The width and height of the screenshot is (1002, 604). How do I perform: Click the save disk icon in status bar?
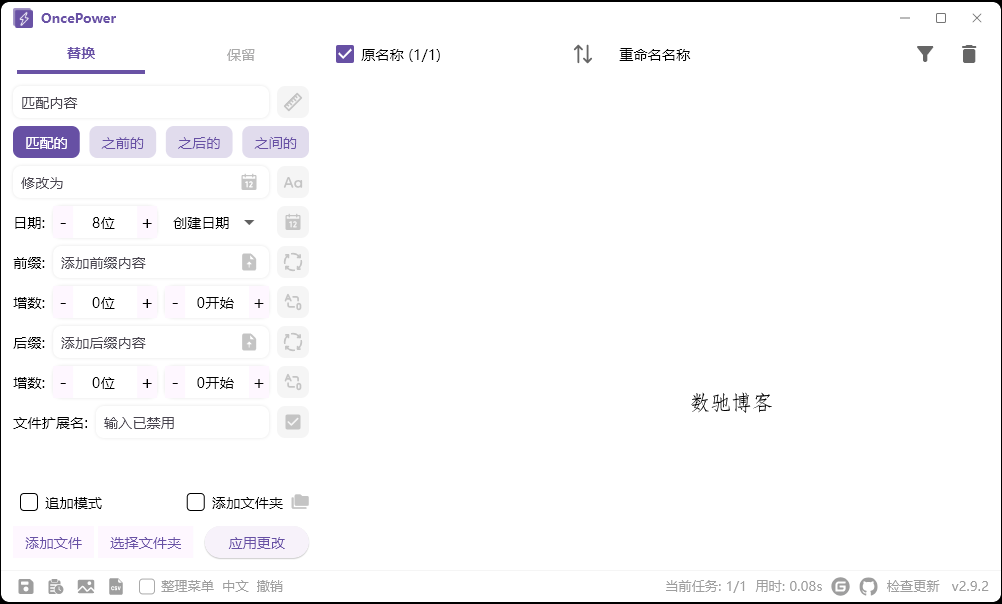(26, 586)
